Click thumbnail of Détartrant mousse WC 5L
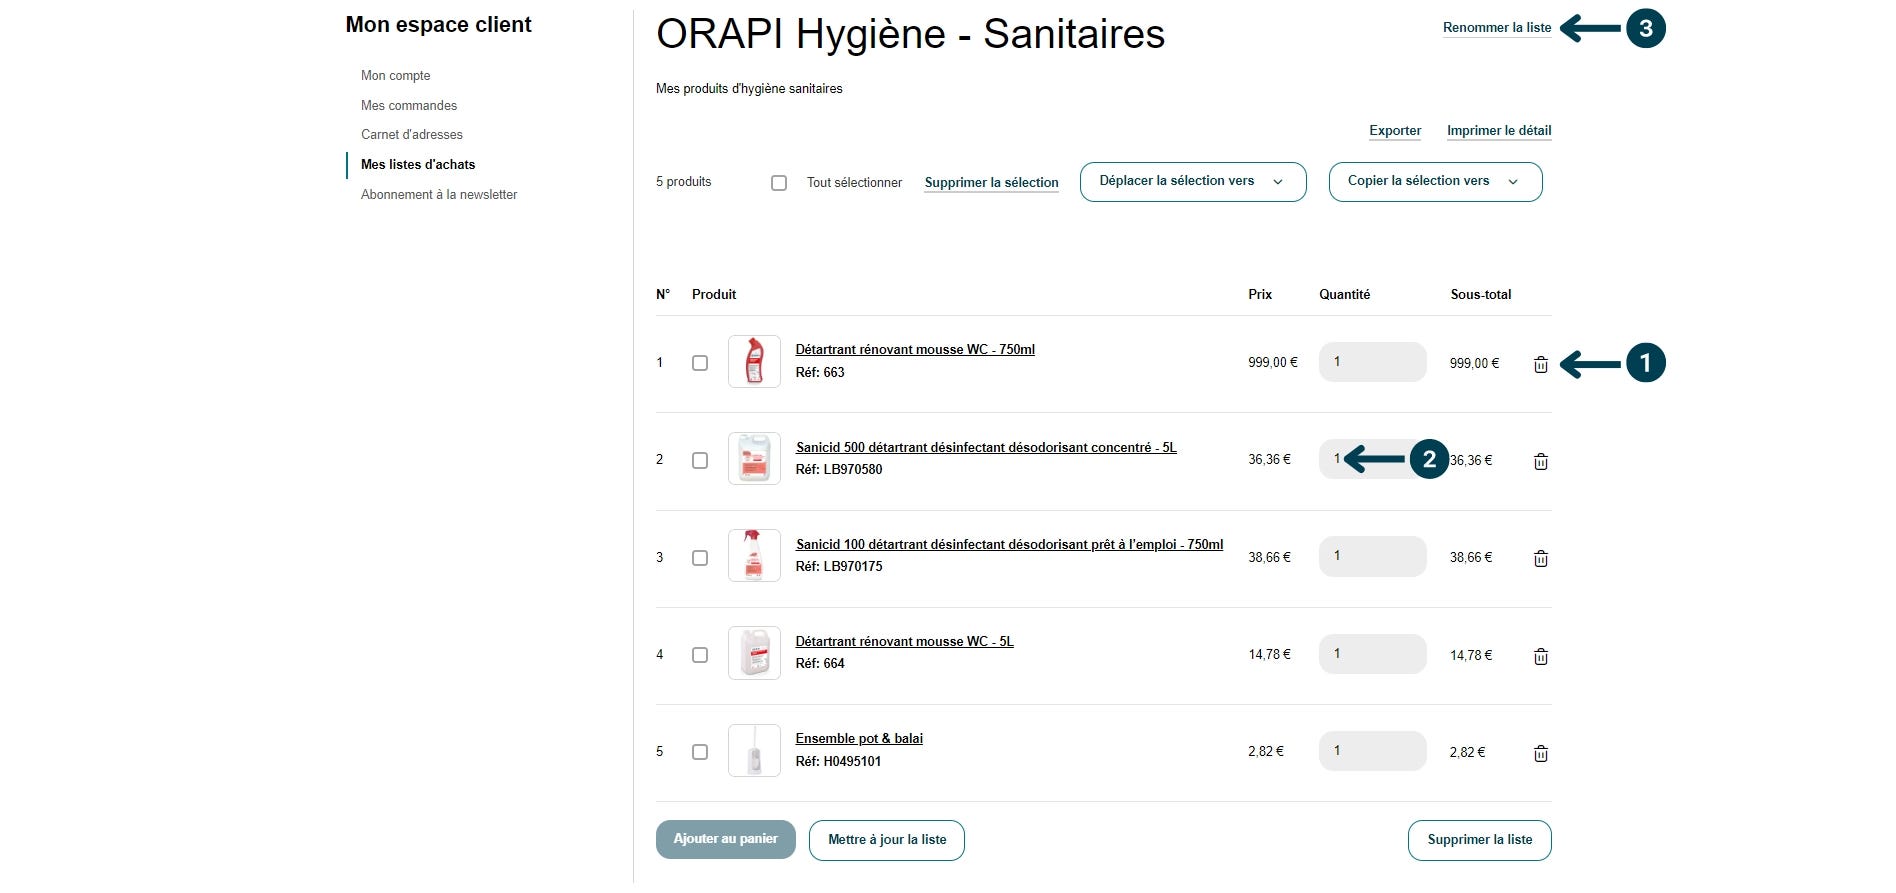The image size is (1896, 893). [x=754, y=653]
